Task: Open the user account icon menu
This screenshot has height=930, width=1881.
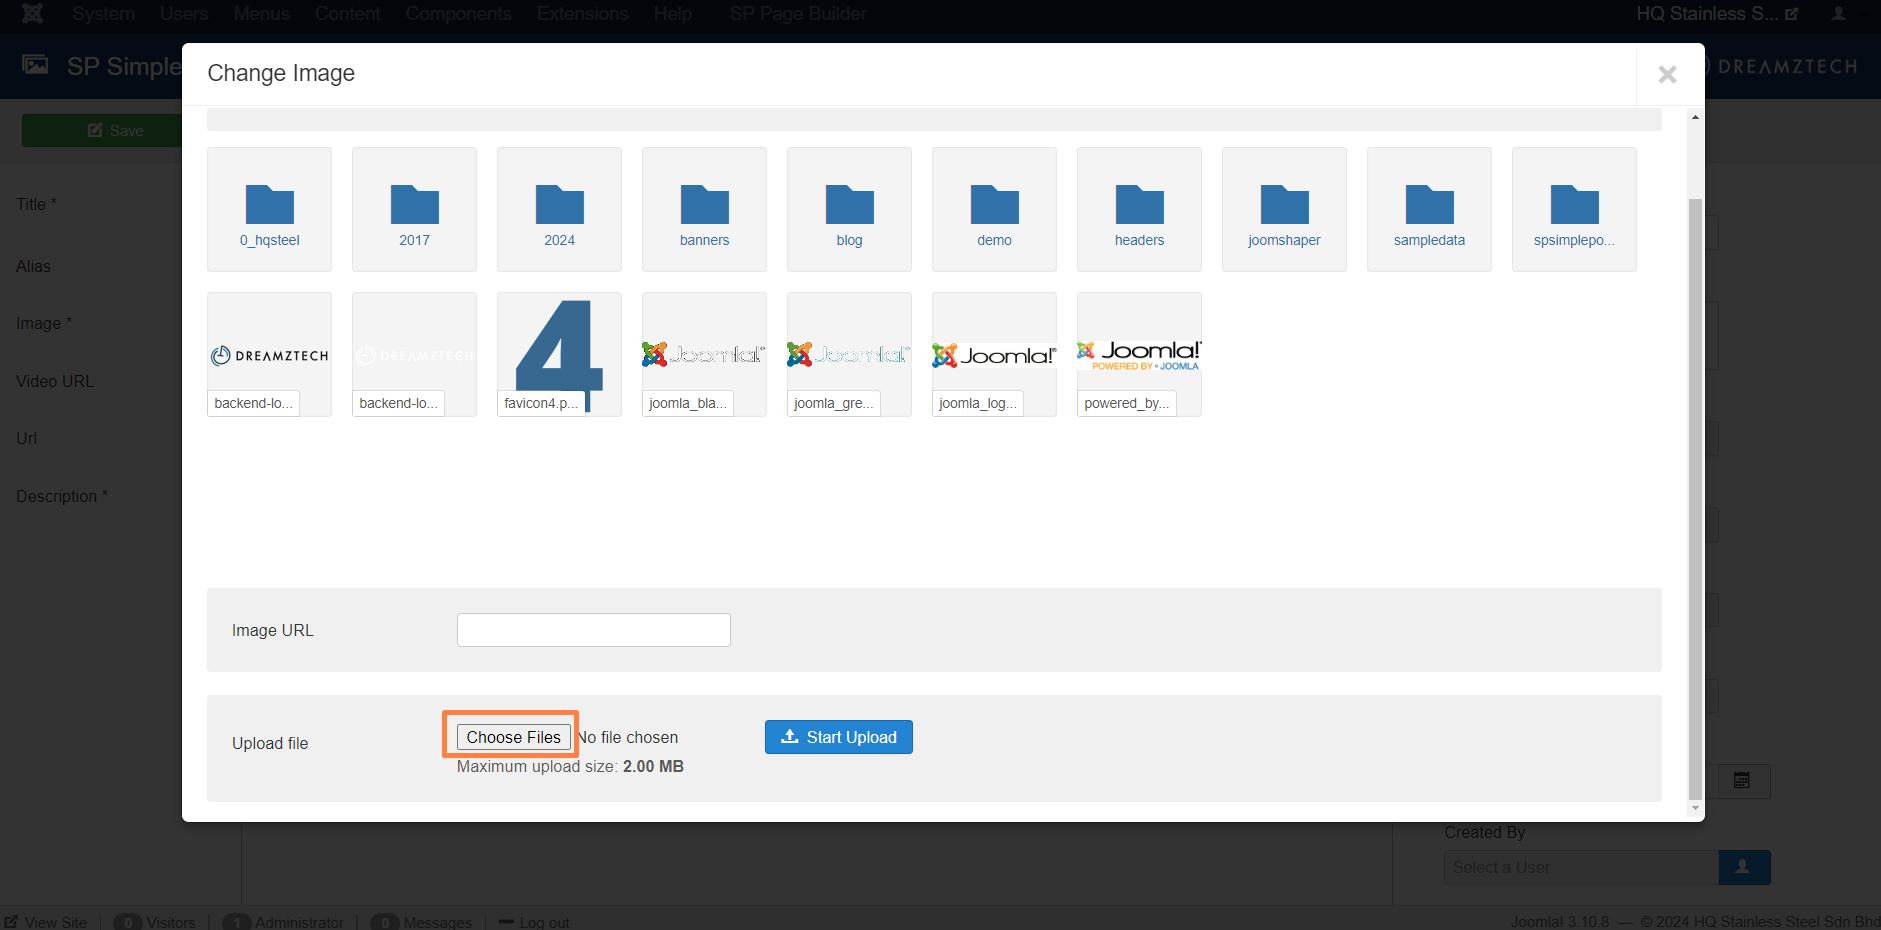Action: [1838, 14]
